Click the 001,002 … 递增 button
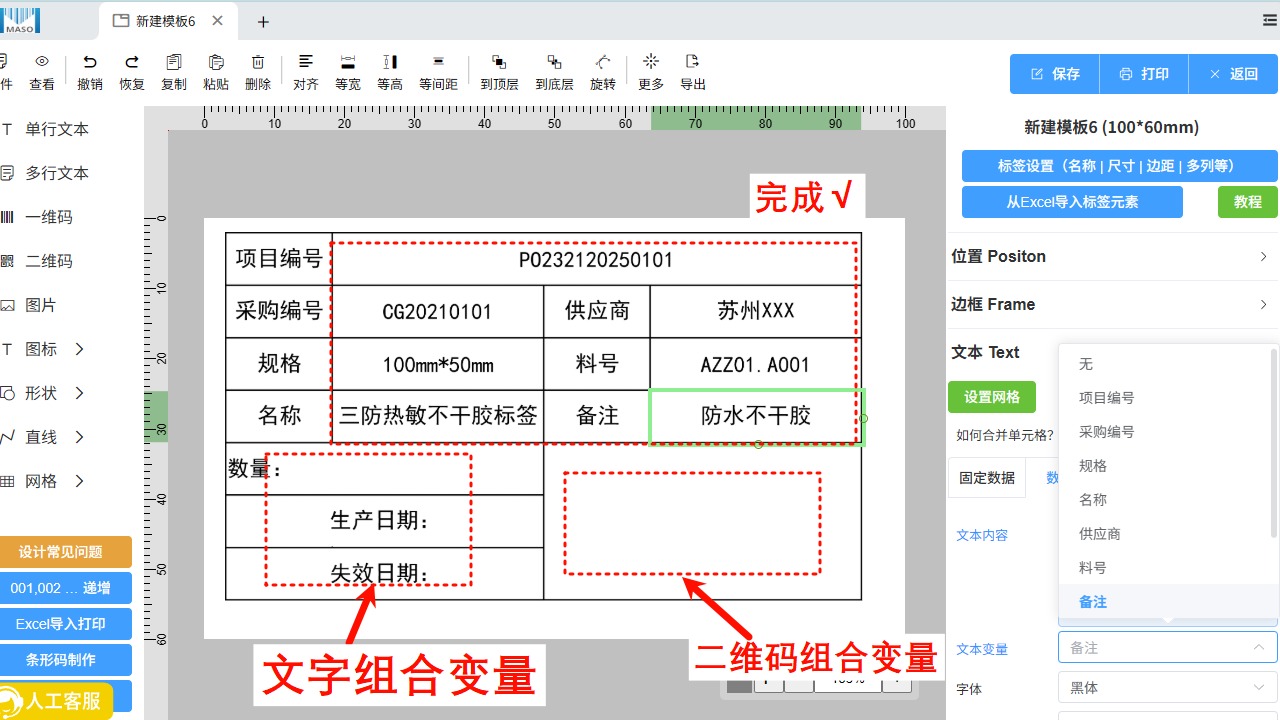 (66, 588)
